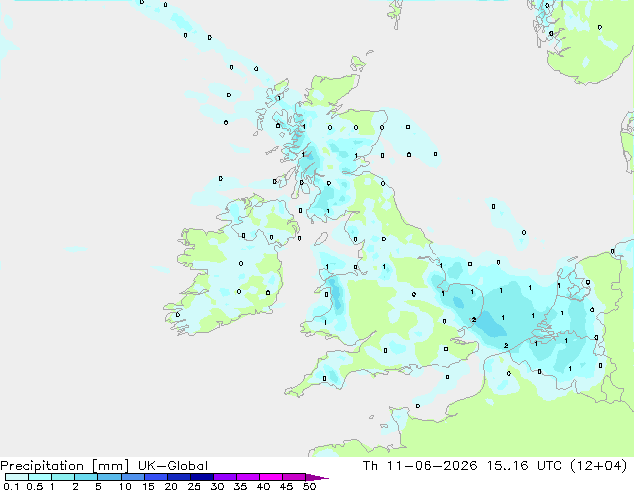The image size is (634, 490).
Task: Click the legend value "0.1"
Action: 11,486
